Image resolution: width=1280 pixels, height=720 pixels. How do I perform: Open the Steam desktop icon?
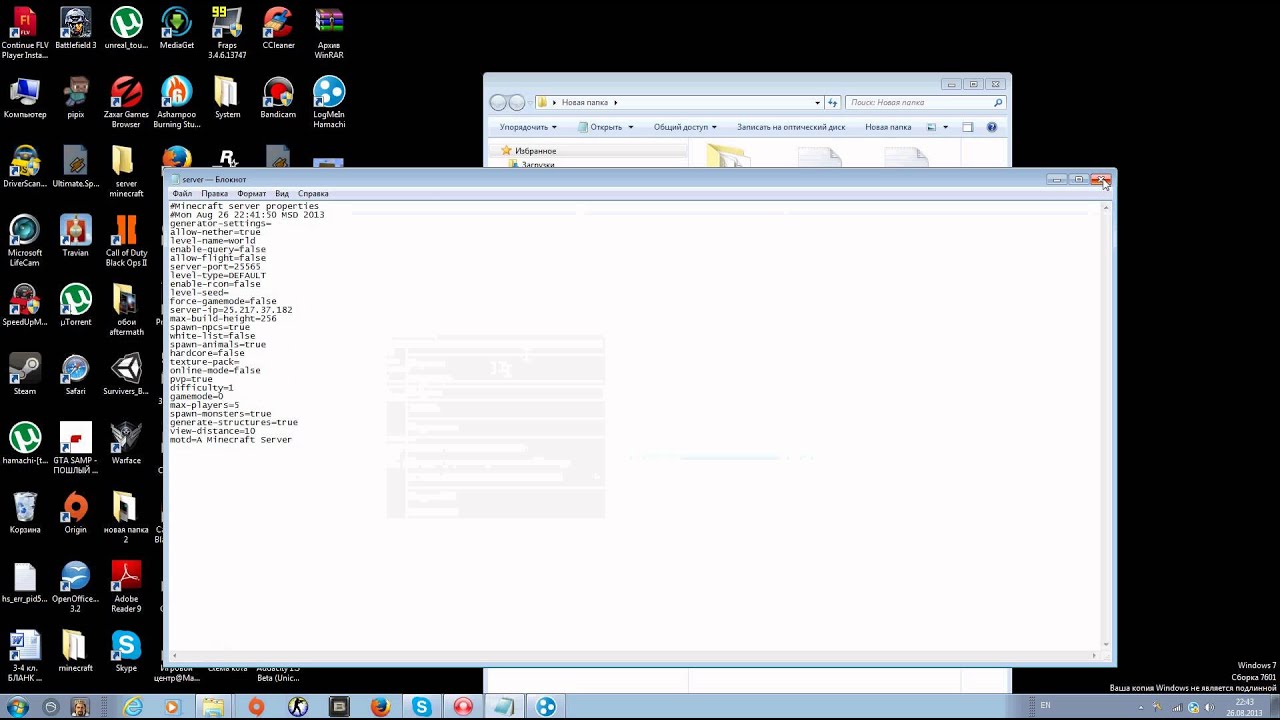(x=25, y=375)
